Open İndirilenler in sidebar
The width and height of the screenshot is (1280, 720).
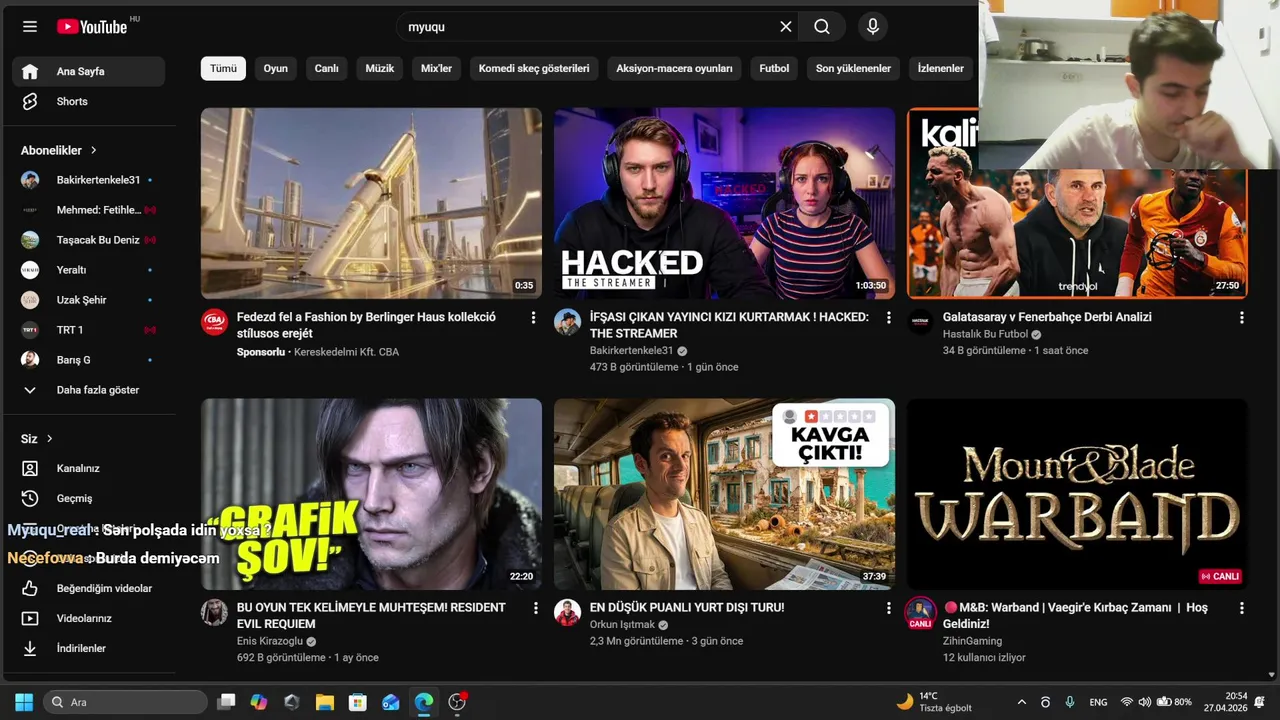point(88,648)
